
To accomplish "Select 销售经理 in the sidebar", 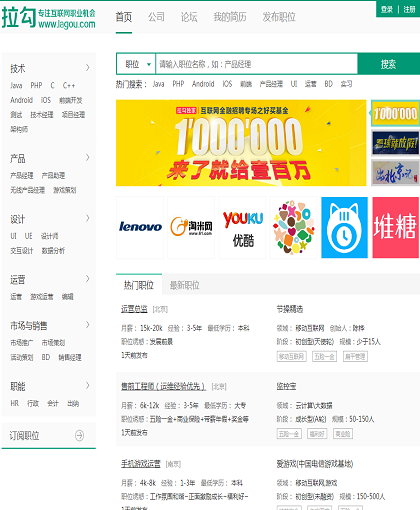I will (70, 357).
